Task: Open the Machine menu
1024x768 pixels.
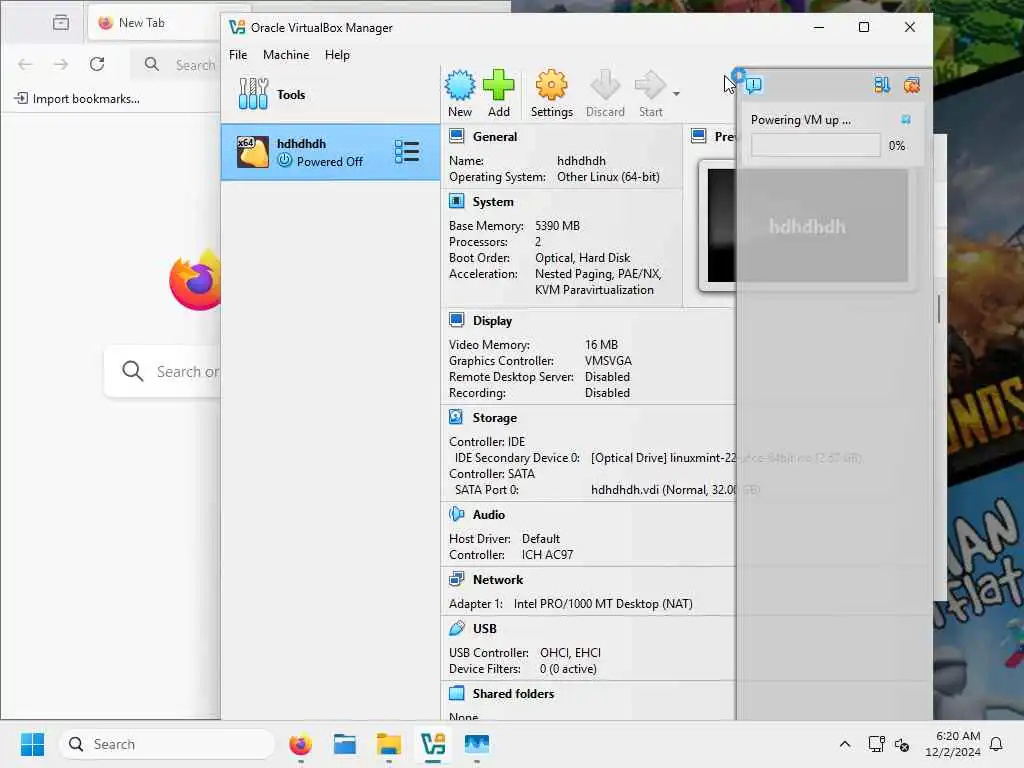Action: point(286,55)
